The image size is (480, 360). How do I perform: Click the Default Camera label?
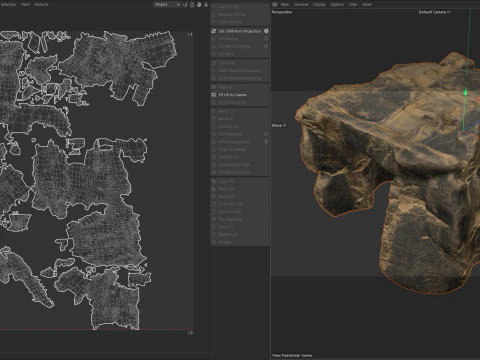point(432,12)
